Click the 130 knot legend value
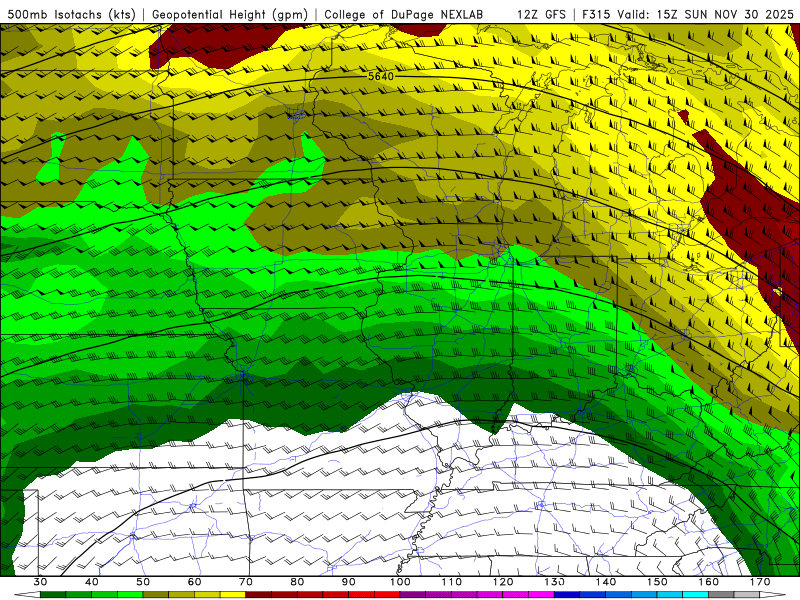800x600 pixels. click(554, 582)
